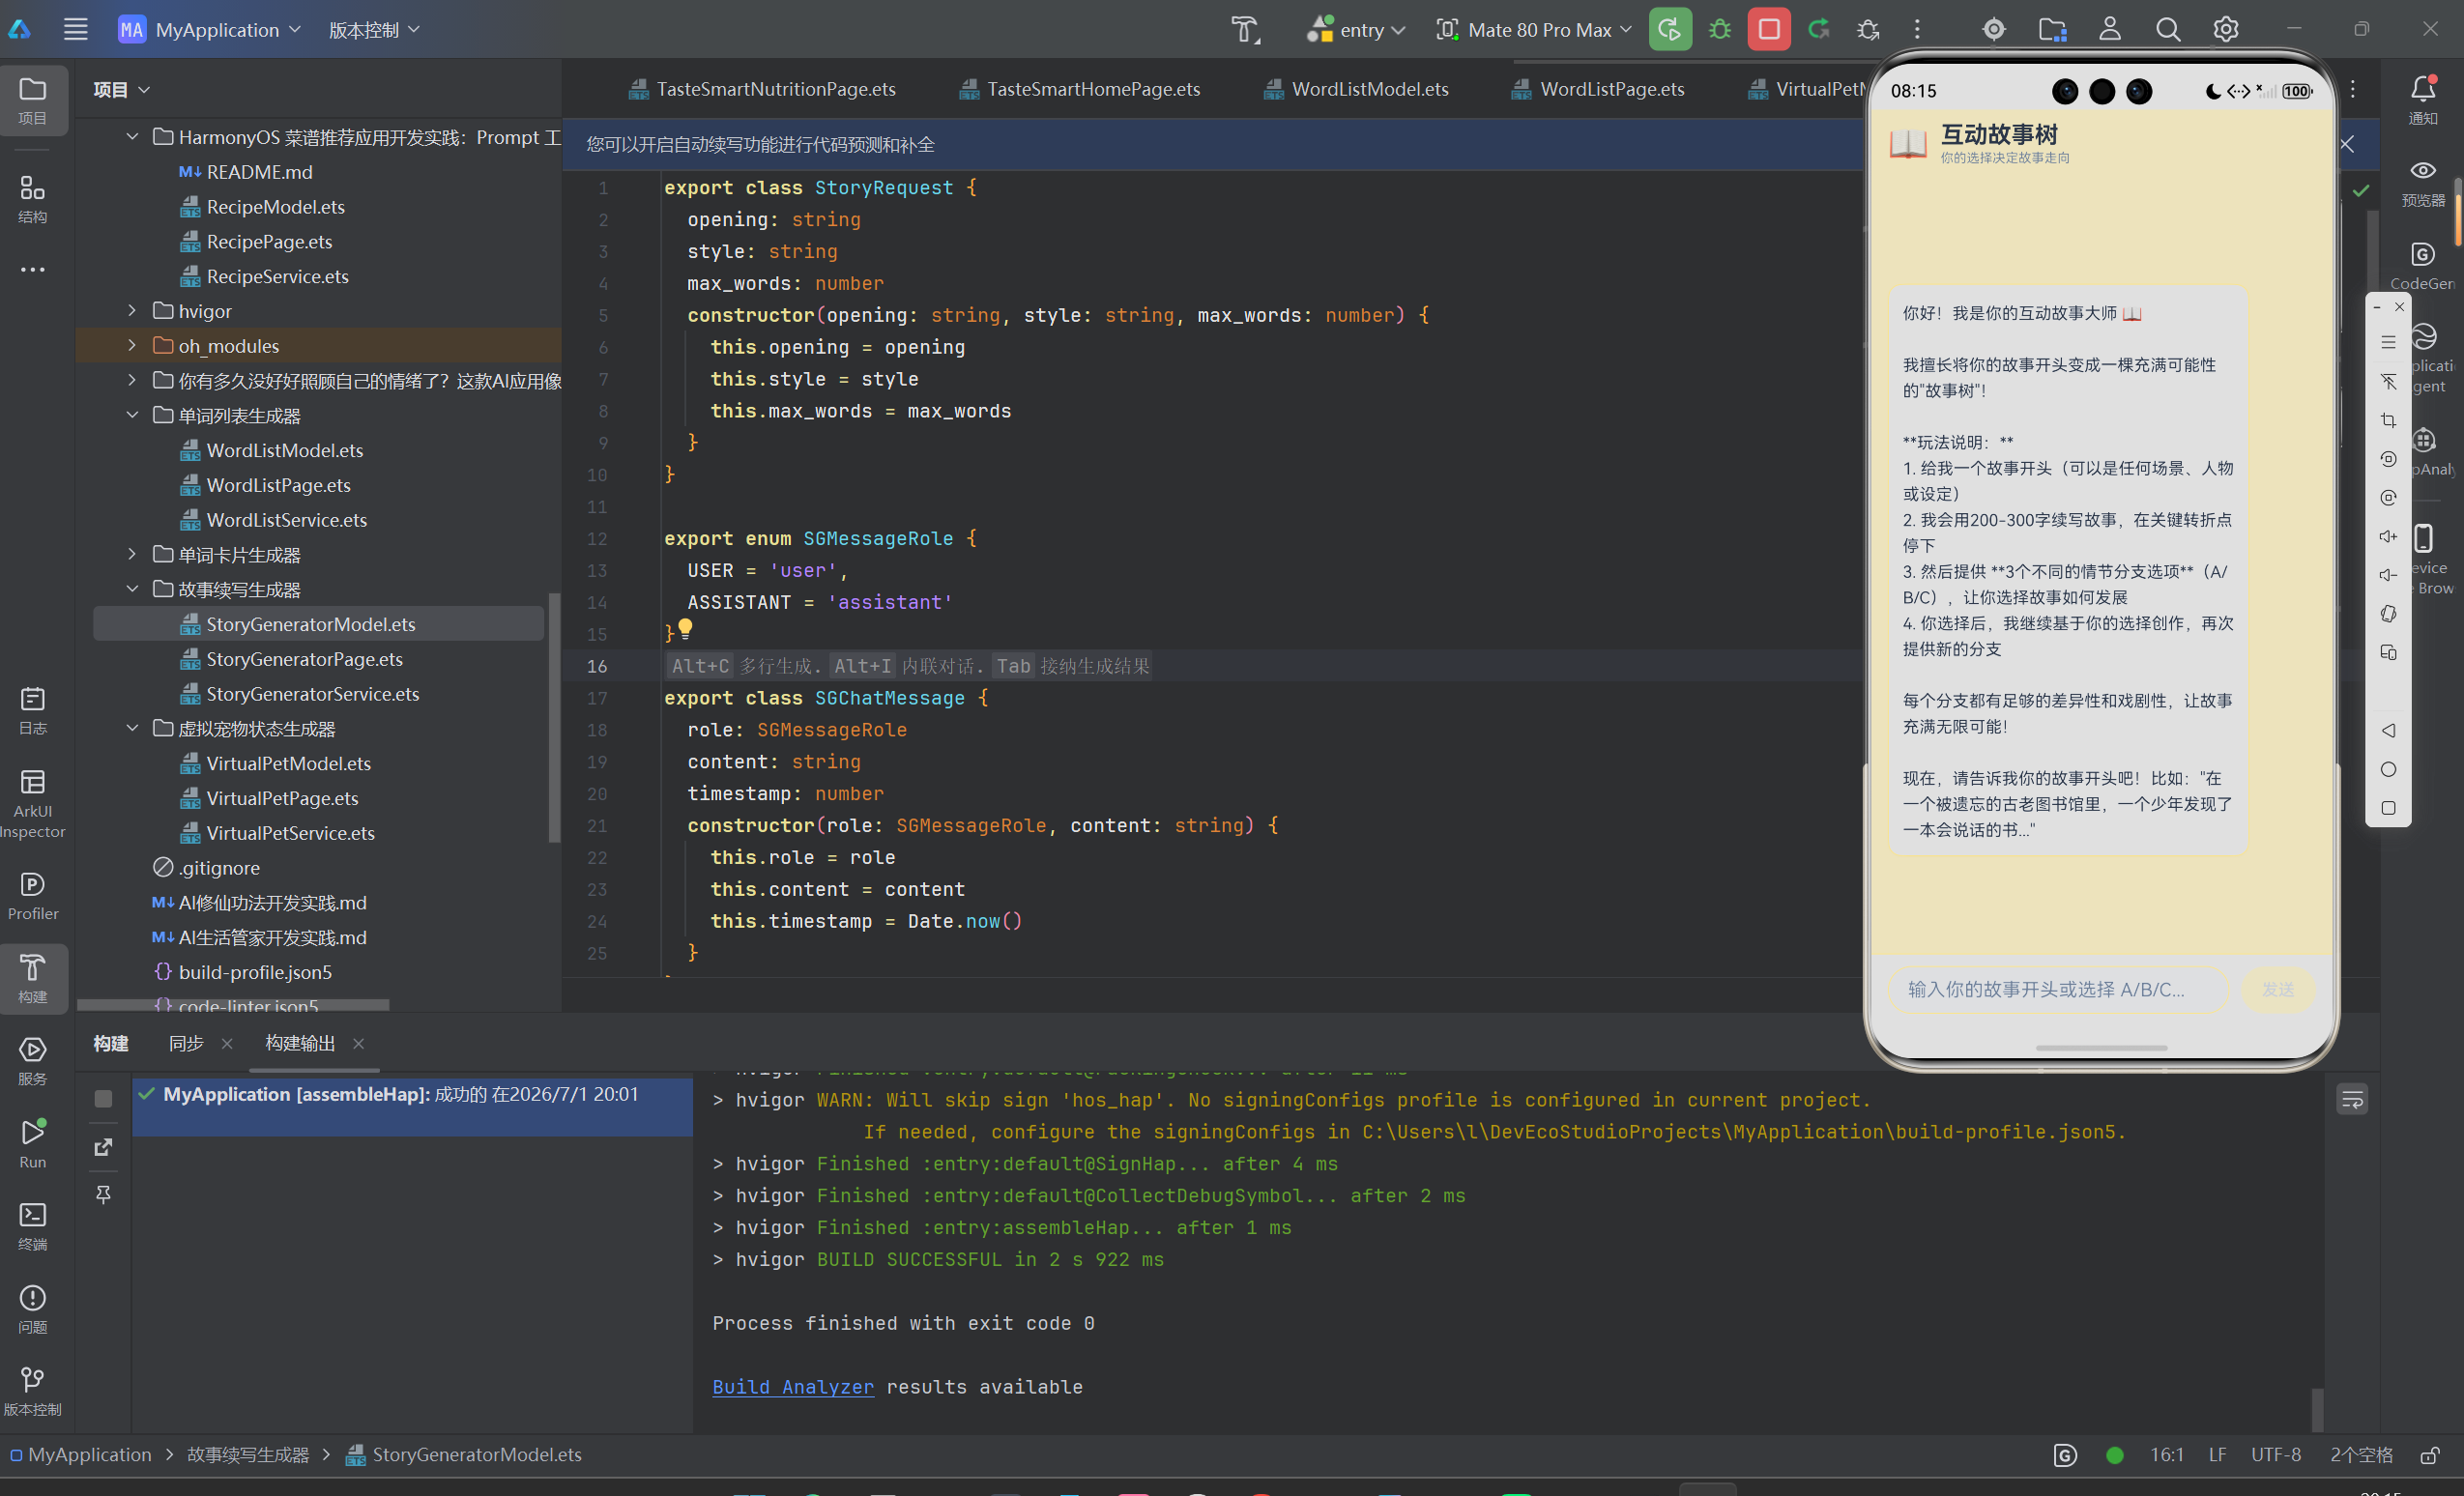Collapse the 故事续写生成器 folder
The image size is (2464, 1496).
click(132, 589)
